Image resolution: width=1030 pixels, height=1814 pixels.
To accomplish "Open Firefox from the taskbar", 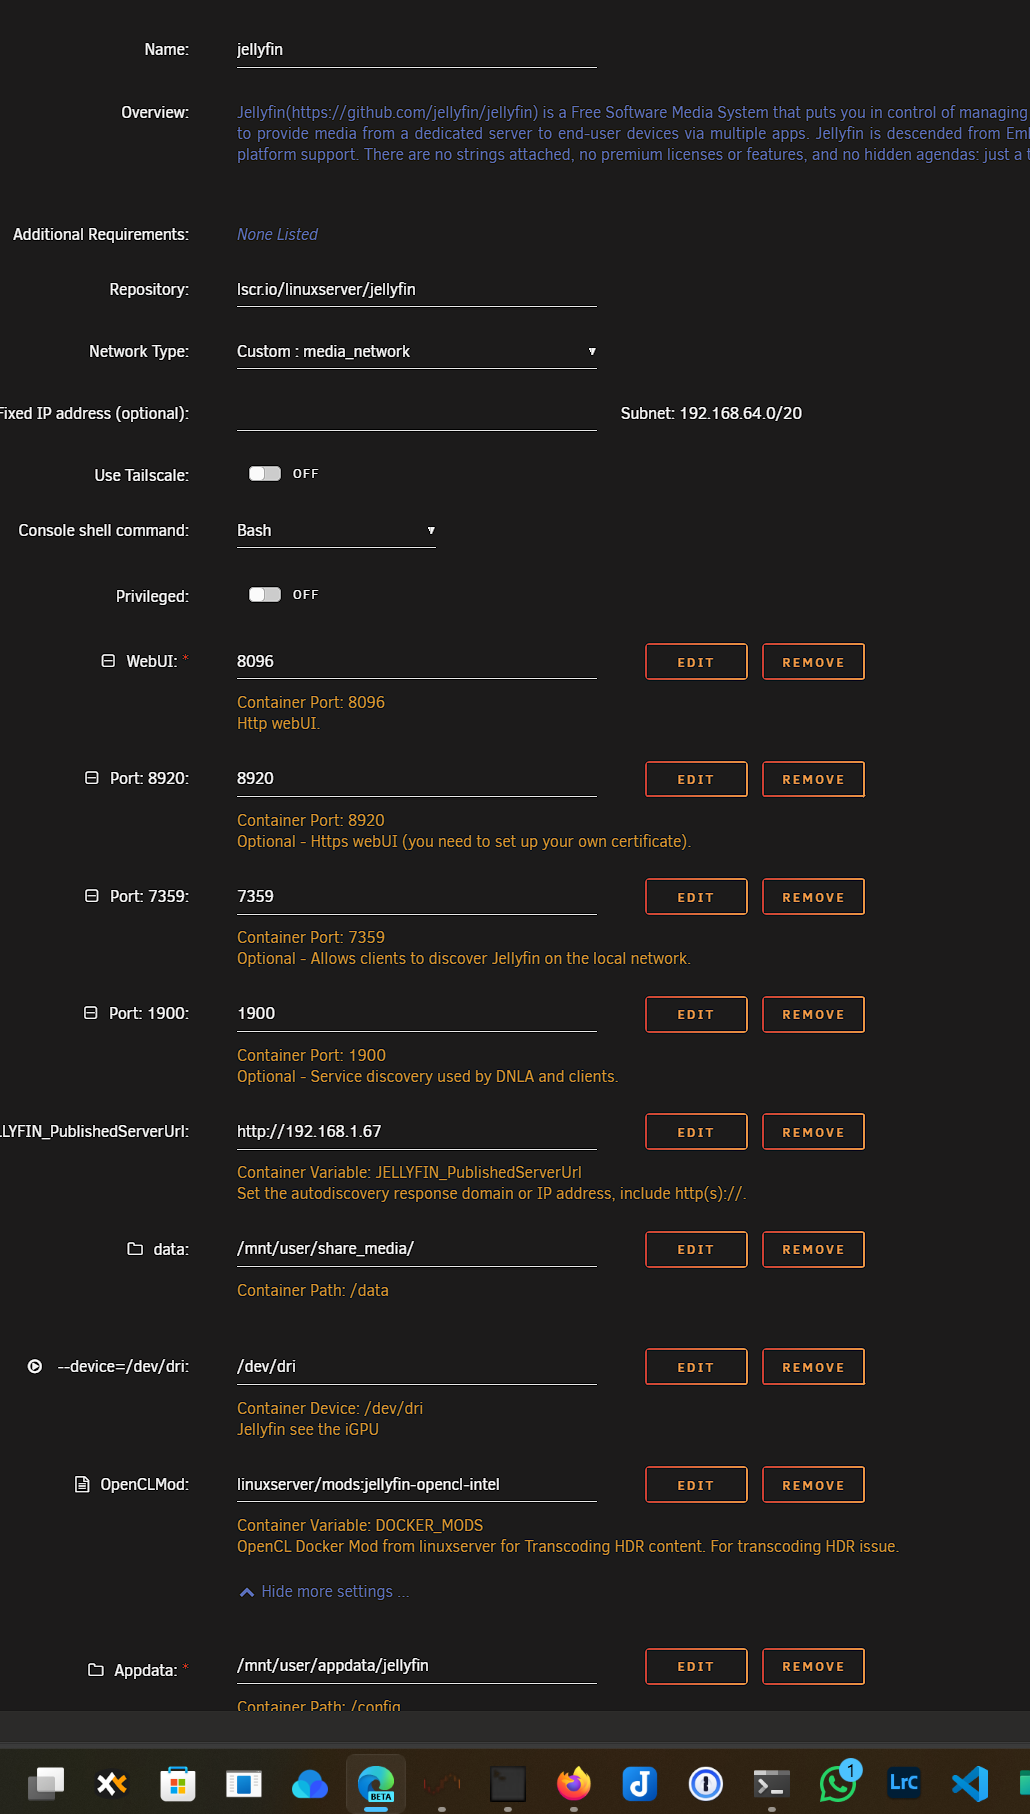I will 574,1783.
